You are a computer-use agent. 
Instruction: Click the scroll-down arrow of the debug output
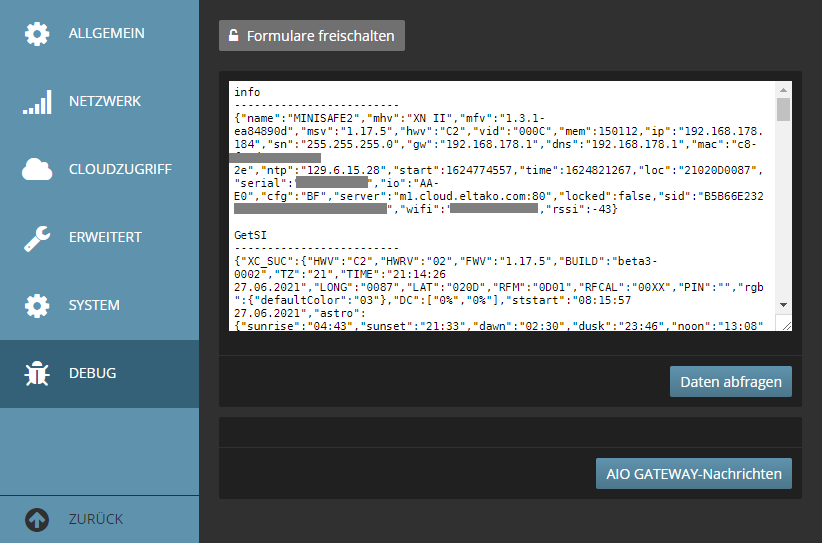pos(783,306)
